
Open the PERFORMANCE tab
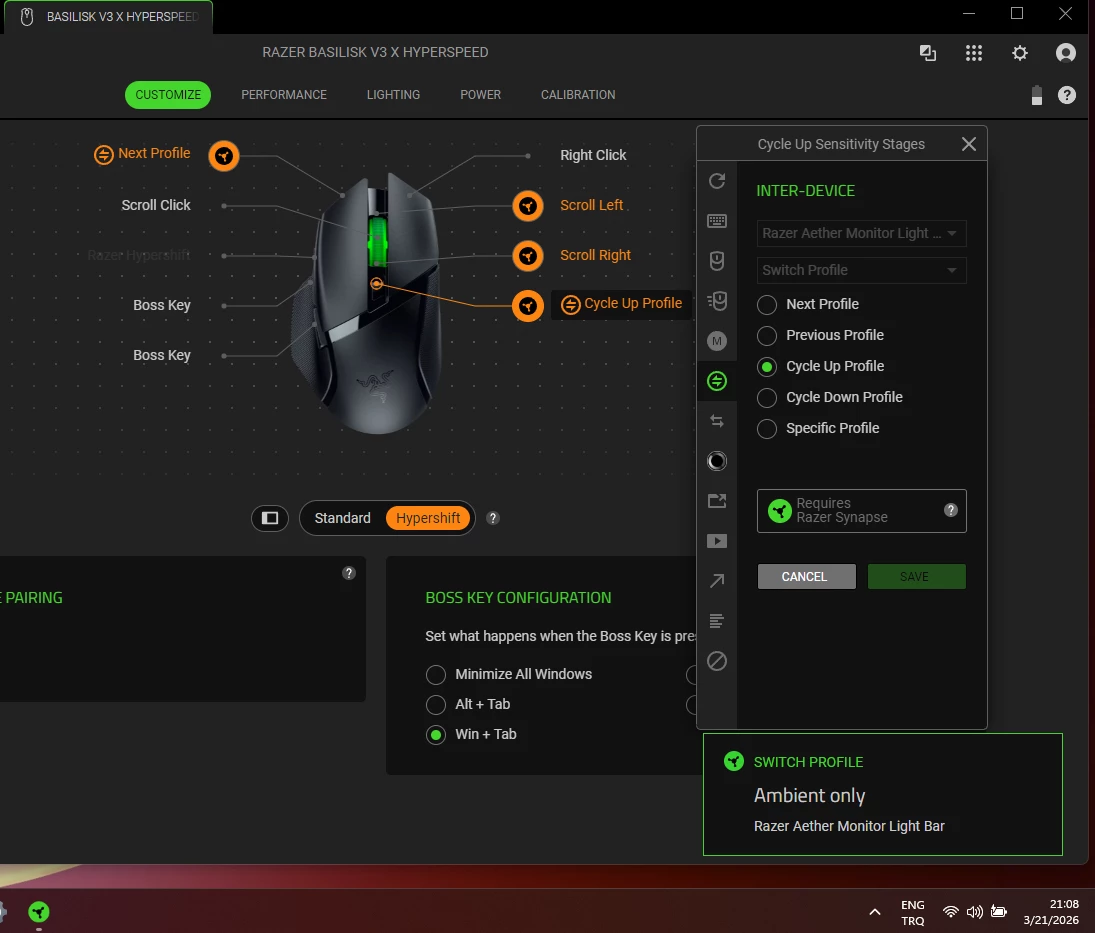coord(284,95)
